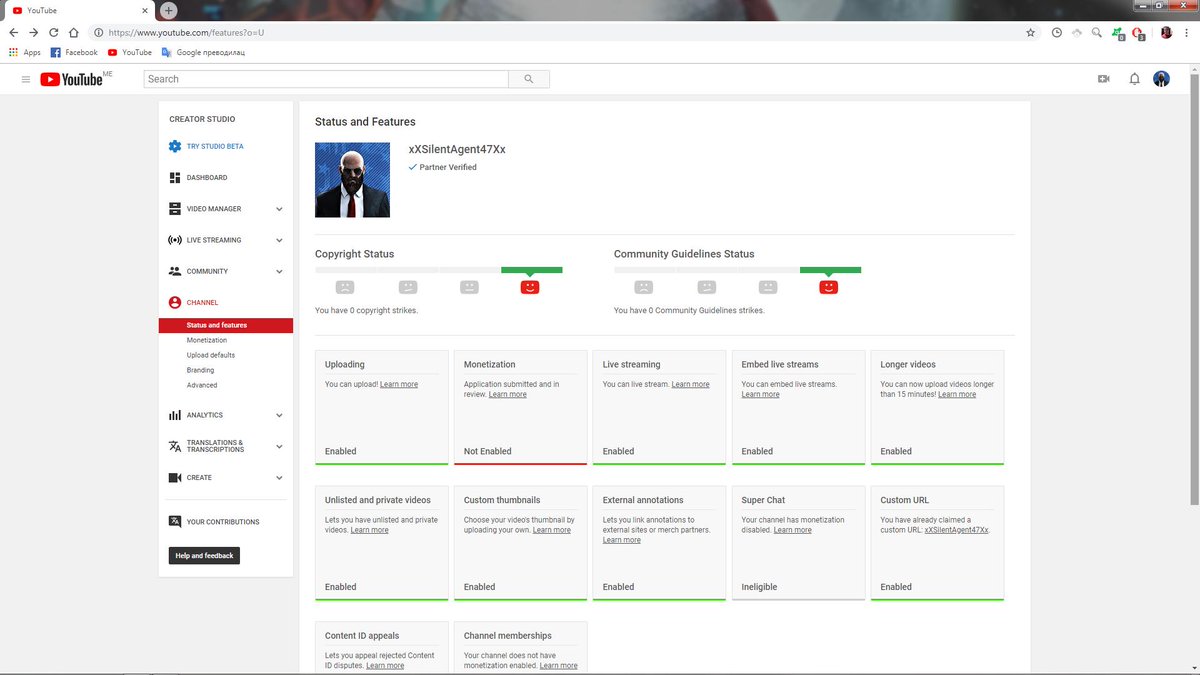Switch to the YouTube browser tab
Viewport: 1200px width, 675px height.
(78, 10)
